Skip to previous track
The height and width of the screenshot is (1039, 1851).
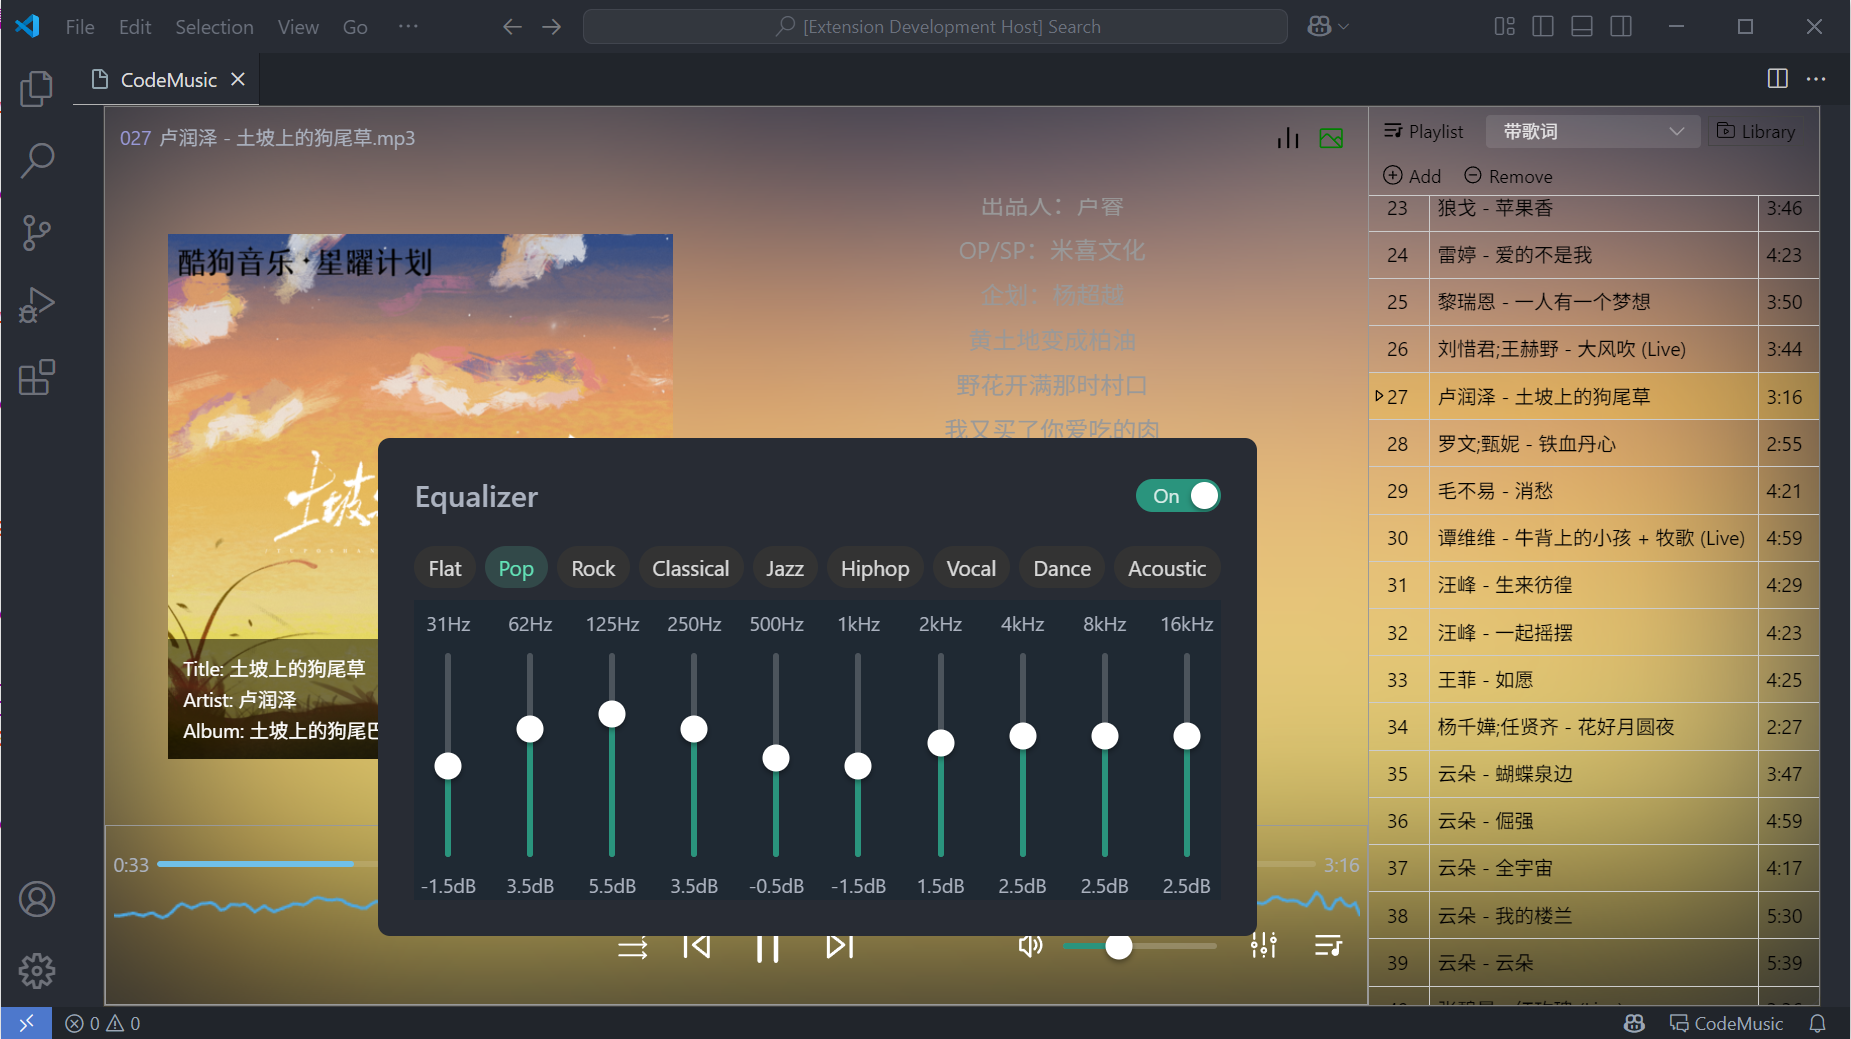[697, 946]
